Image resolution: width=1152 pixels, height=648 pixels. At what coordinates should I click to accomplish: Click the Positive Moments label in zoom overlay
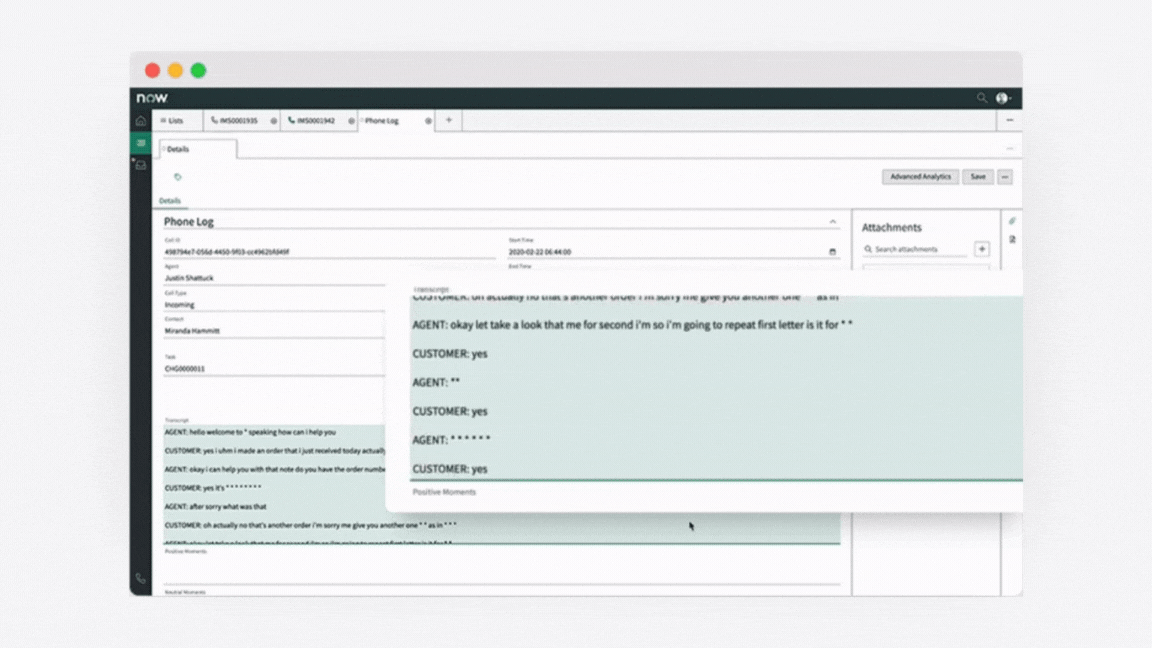tap(444, 492)
